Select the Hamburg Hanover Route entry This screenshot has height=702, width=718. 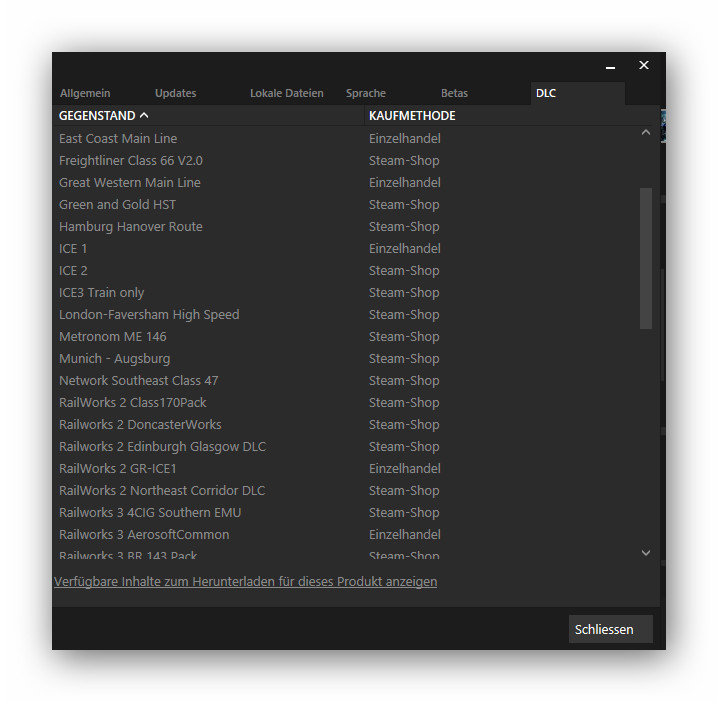tap(130, 226)
